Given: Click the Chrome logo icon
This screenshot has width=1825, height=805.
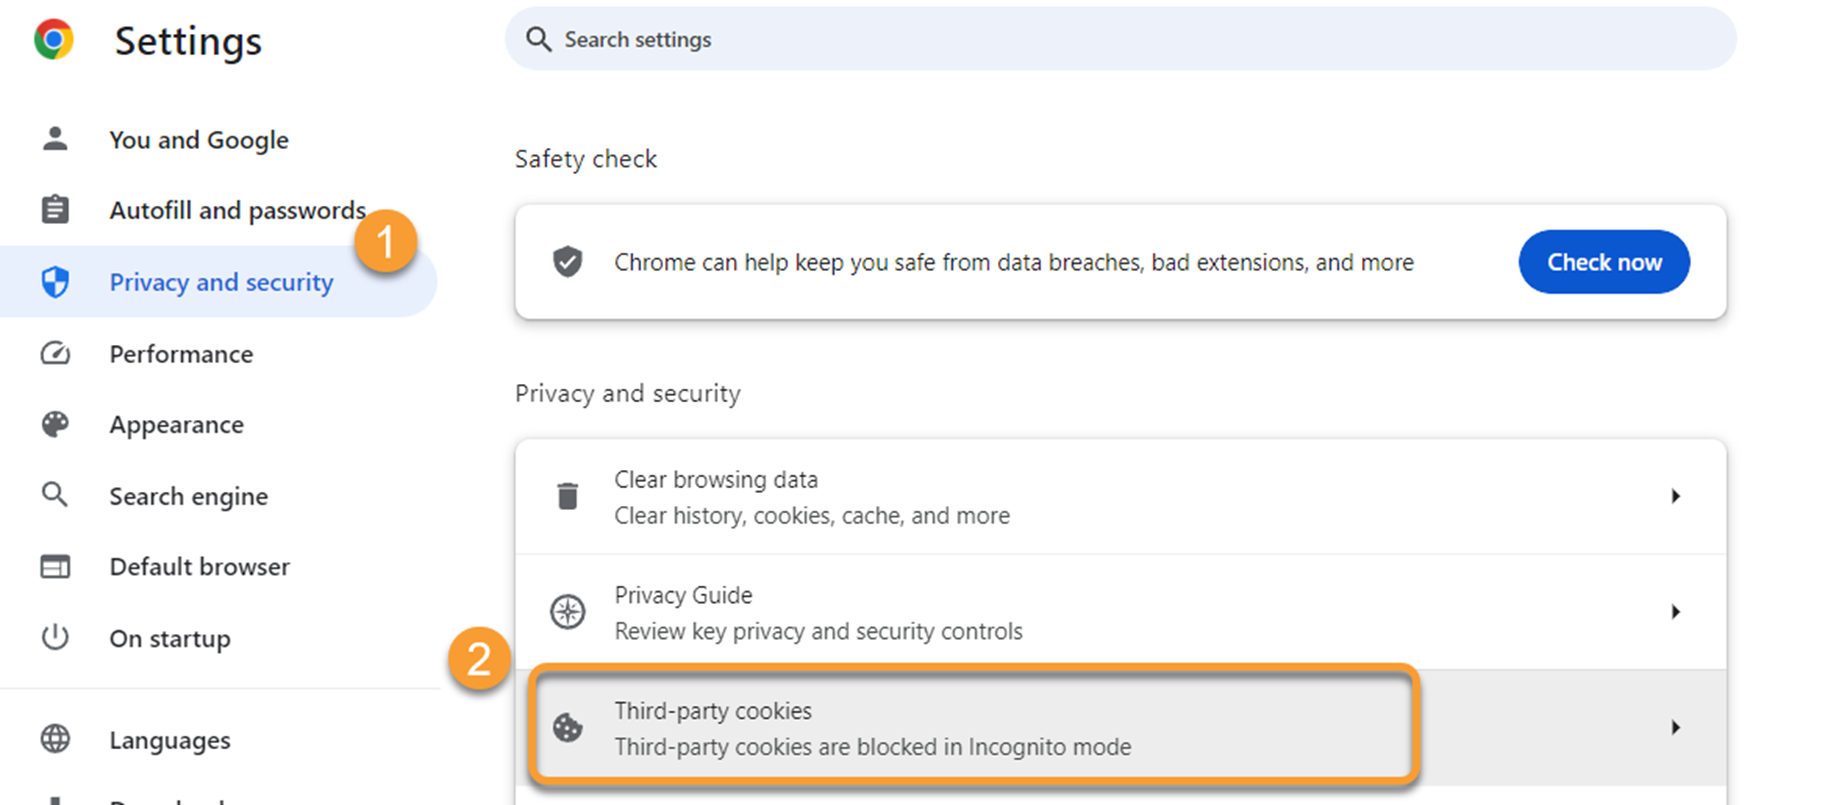Looking at the screenshot, I should 54,40.
